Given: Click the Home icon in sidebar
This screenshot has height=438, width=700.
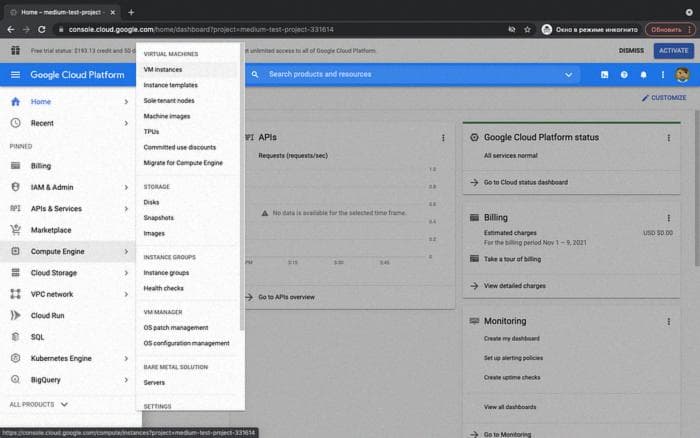Looking at the screenshot, I should (15, 101).
